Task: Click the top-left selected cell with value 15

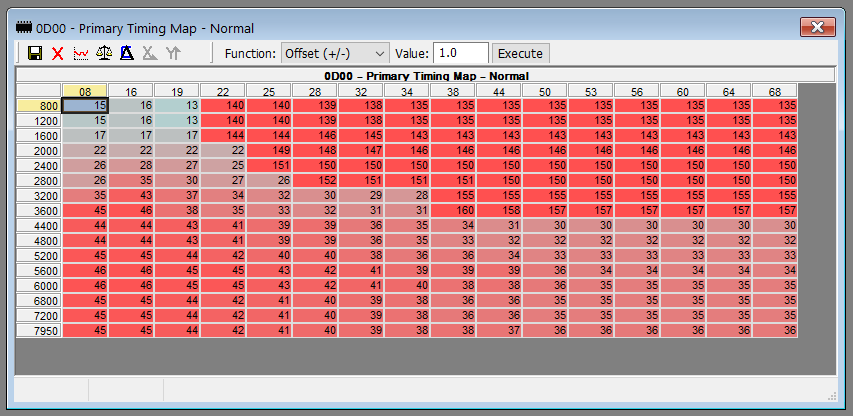Action: tap(85, 105)
